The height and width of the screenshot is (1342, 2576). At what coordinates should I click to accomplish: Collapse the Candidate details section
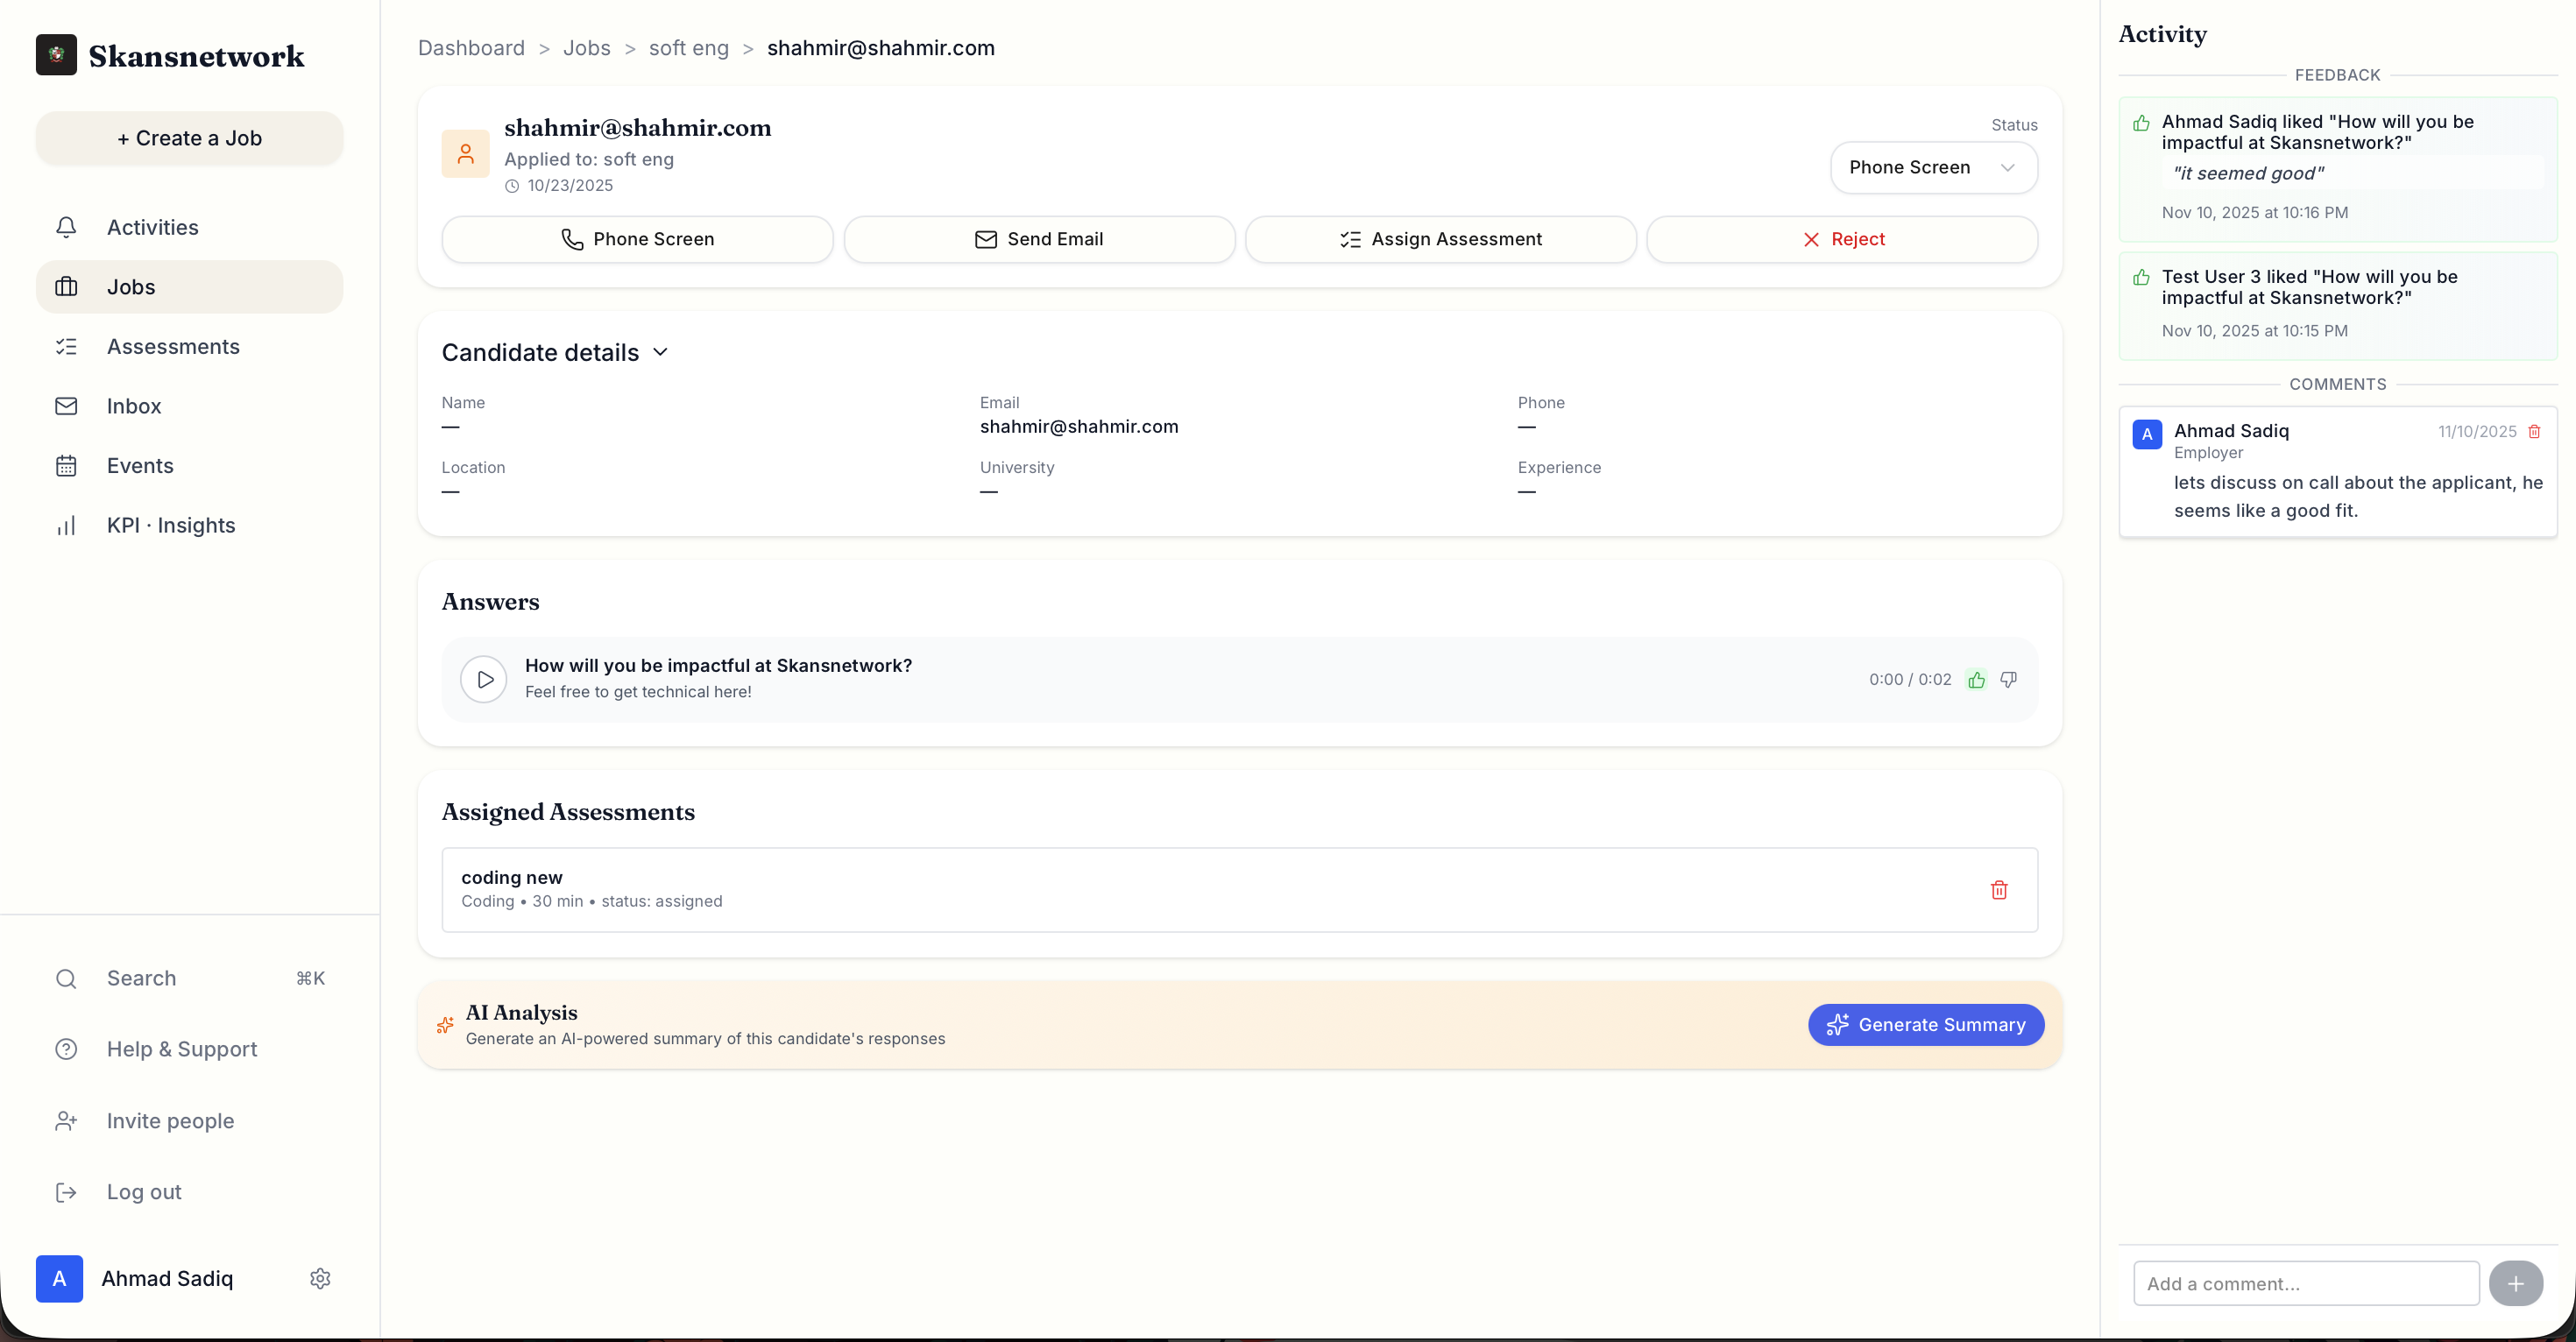(x=660, y=352)
